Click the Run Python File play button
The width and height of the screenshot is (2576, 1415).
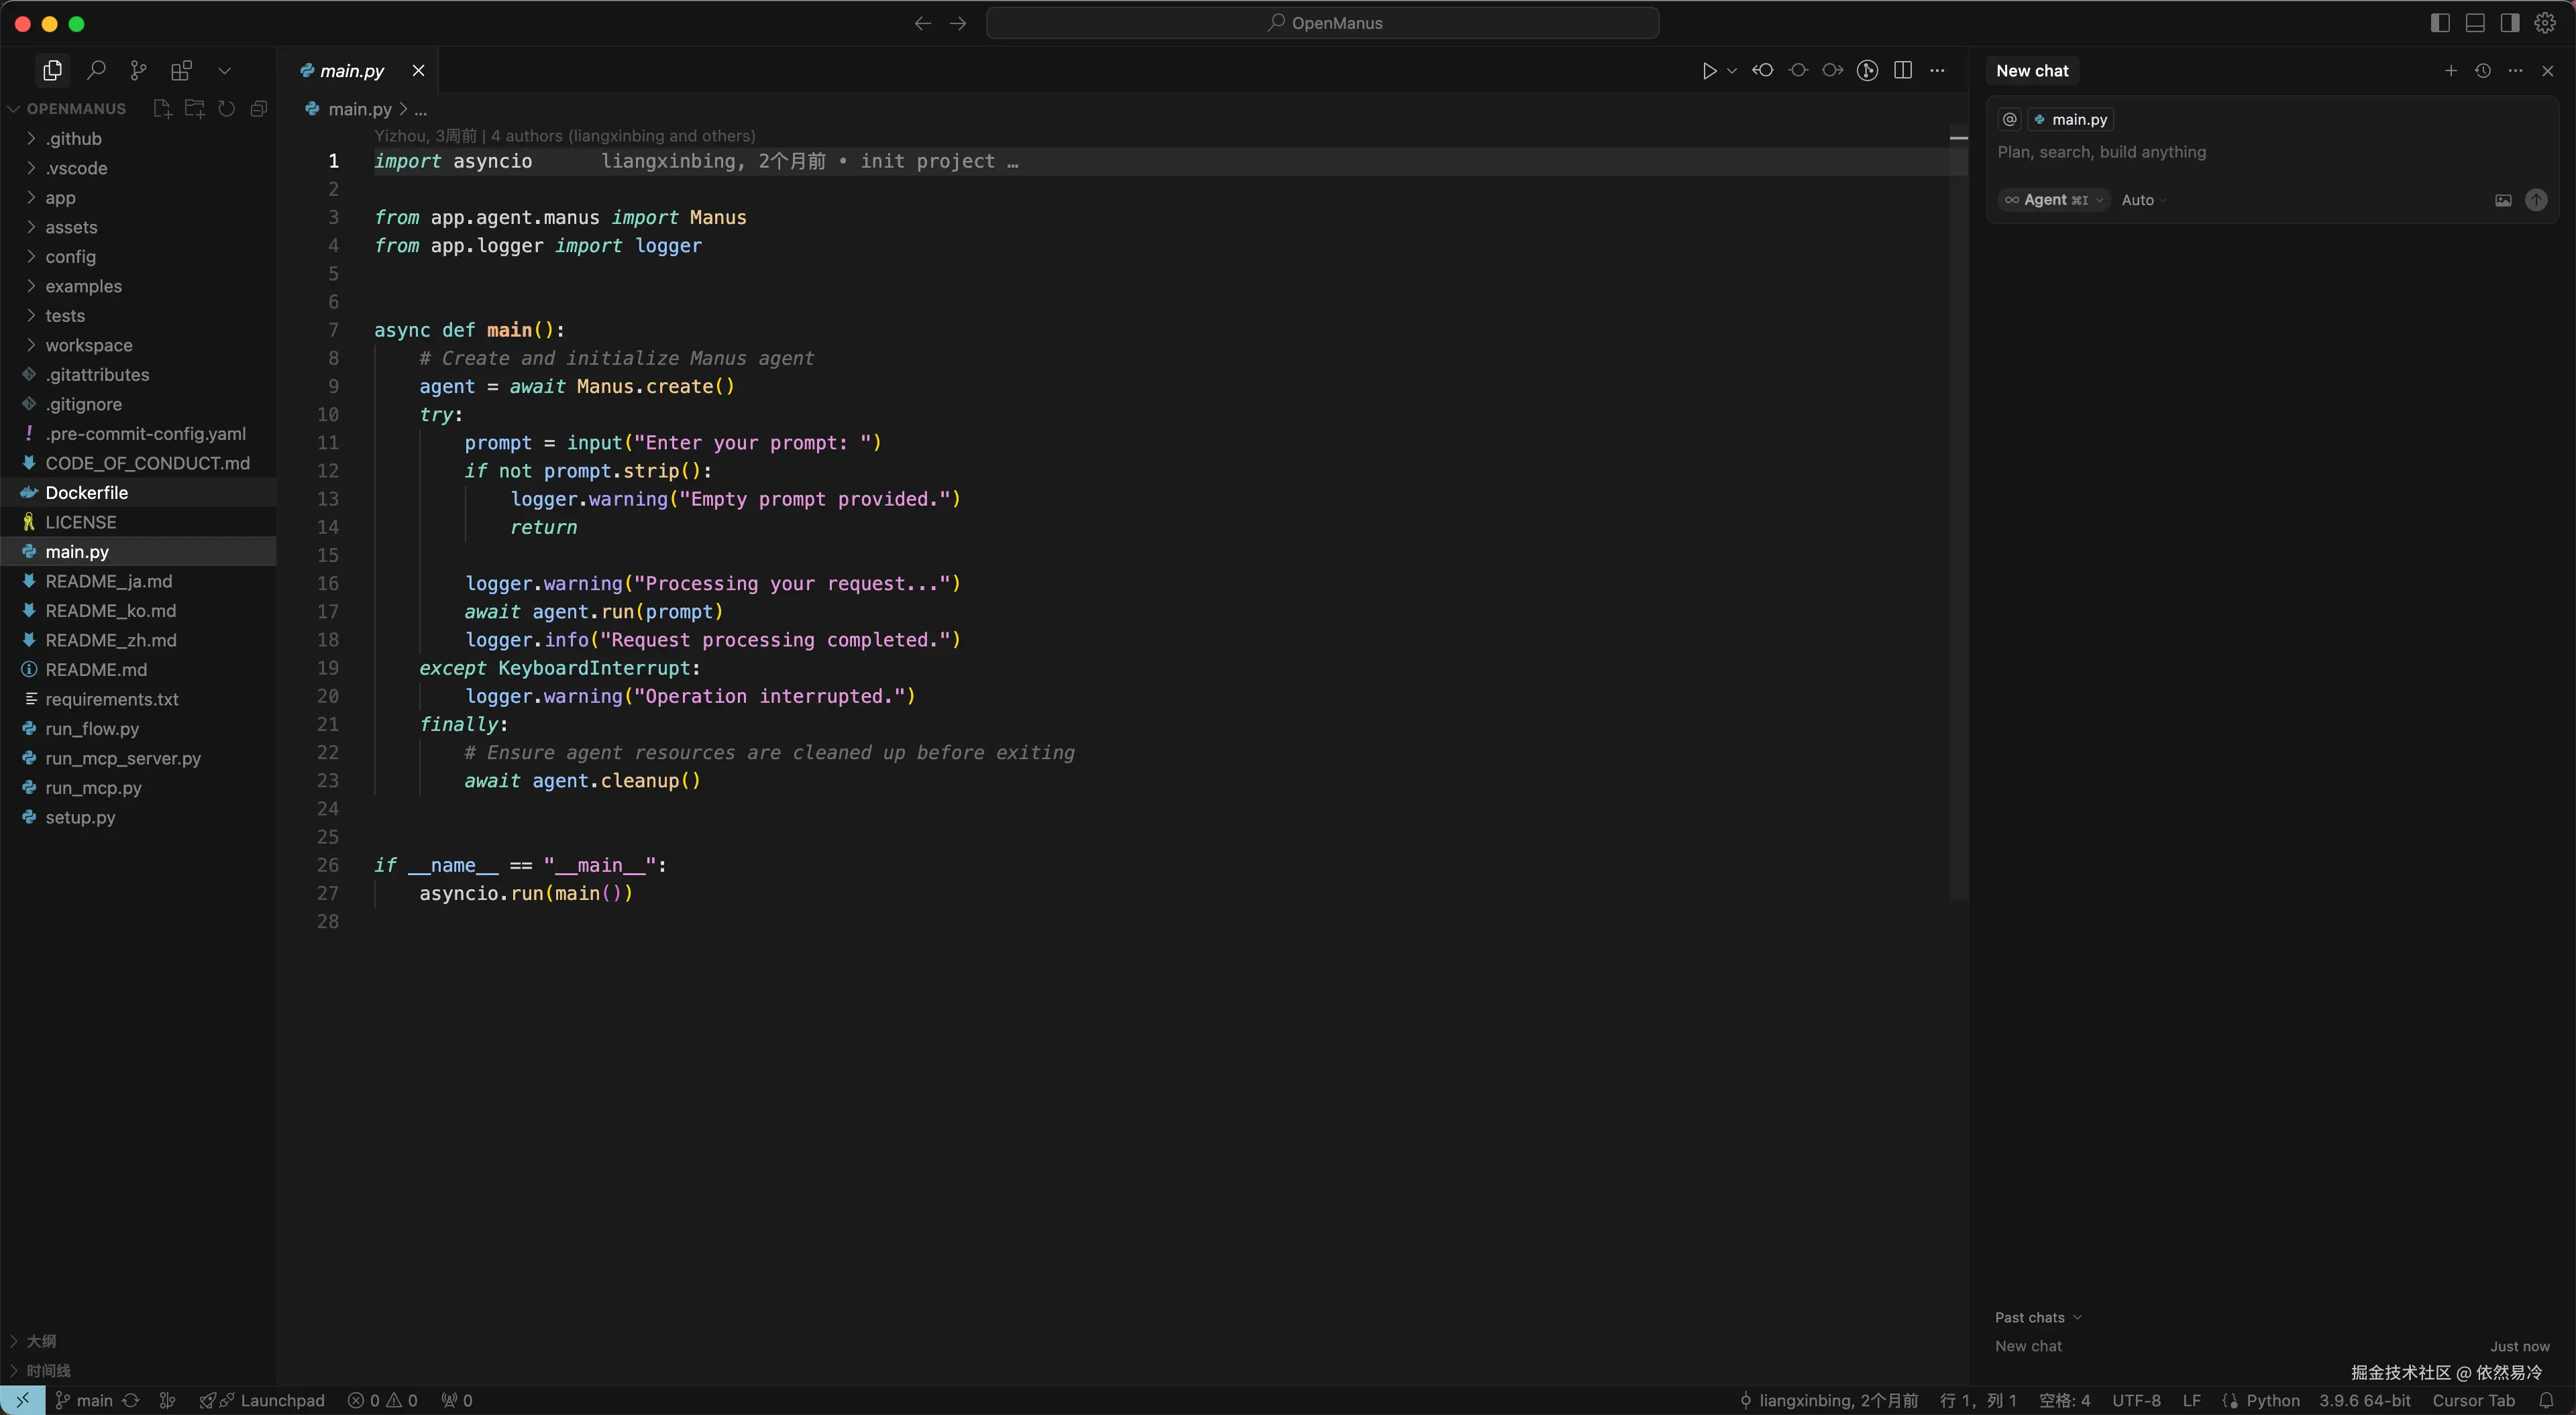click(1709, 70)
